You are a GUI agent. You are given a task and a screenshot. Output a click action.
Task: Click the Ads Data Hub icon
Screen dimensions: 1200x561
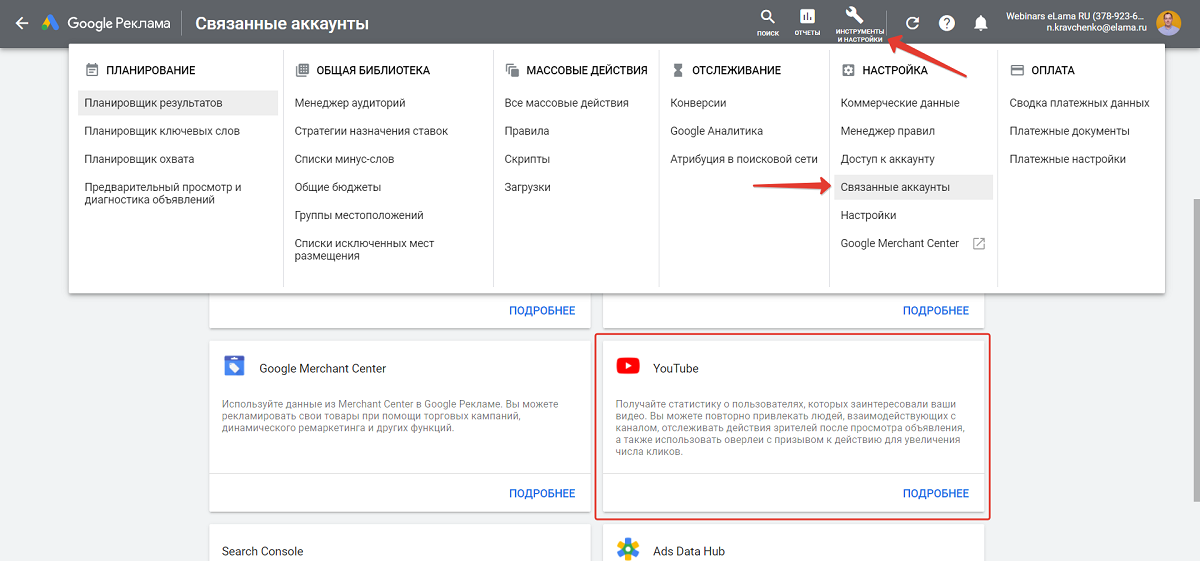(628, 550)
